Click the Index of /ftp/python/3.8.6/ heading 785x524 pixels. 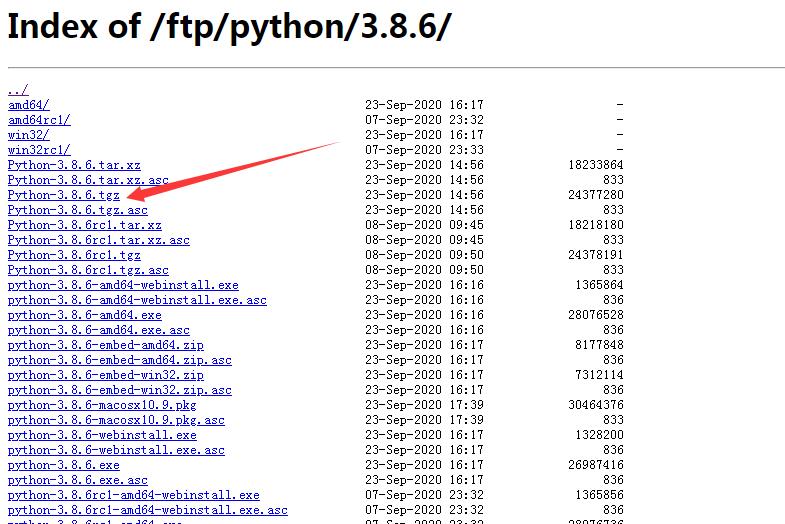tap(229, 27)
